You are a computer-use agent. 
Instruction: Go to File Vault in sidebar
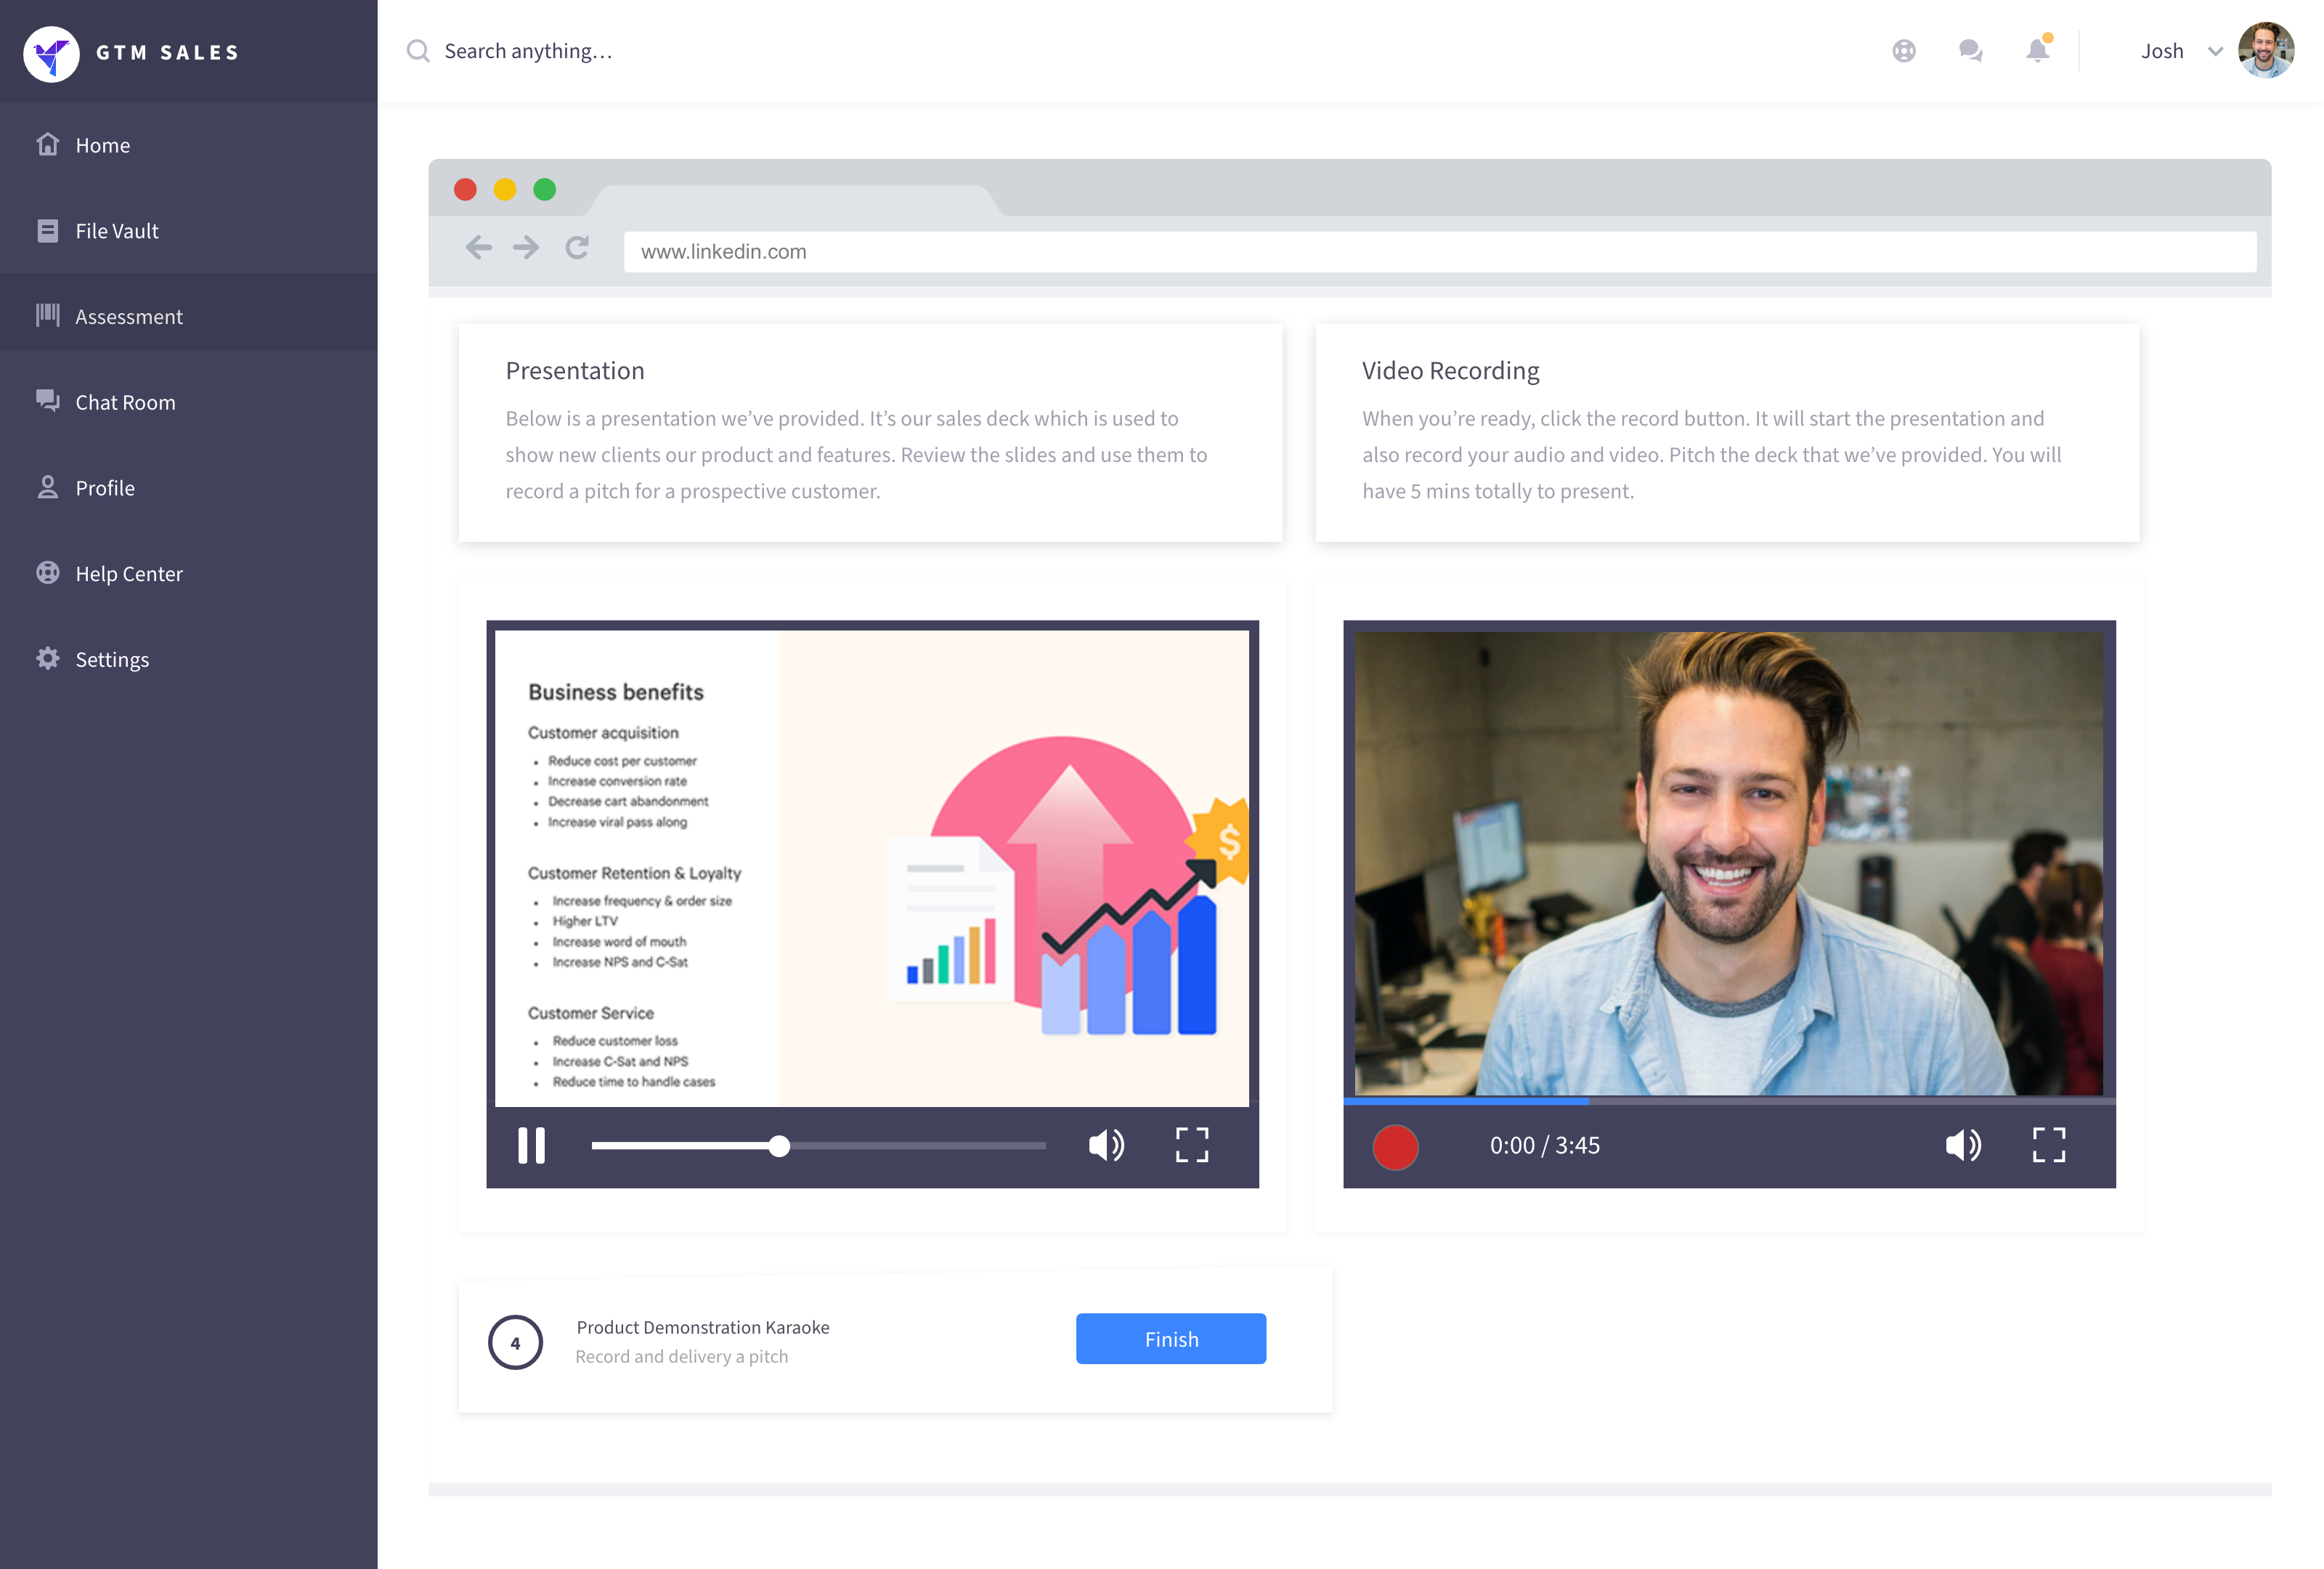coord(117,231)
